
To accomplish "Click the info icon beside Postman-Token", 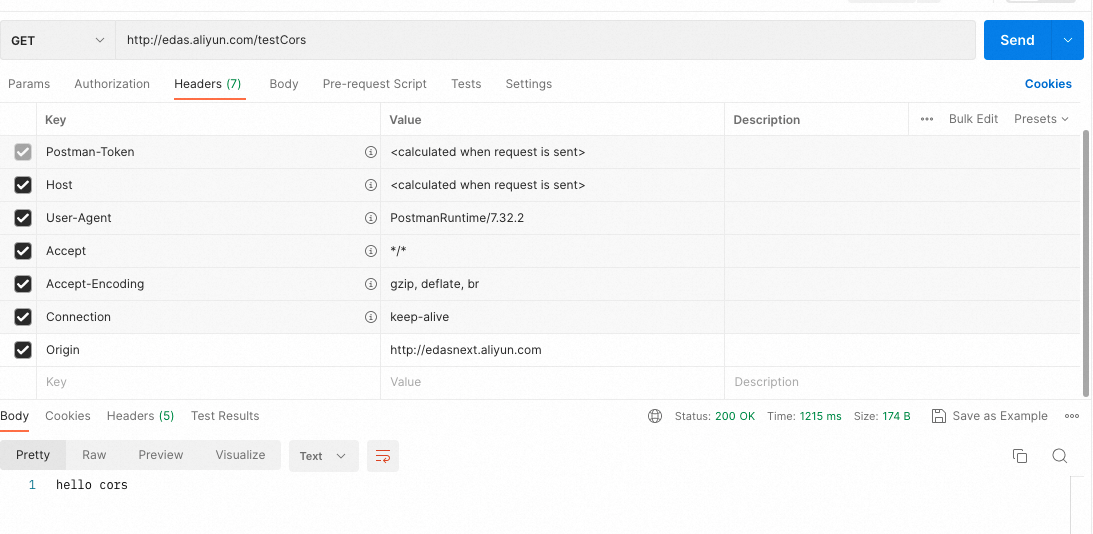I will tap(371, 152).
